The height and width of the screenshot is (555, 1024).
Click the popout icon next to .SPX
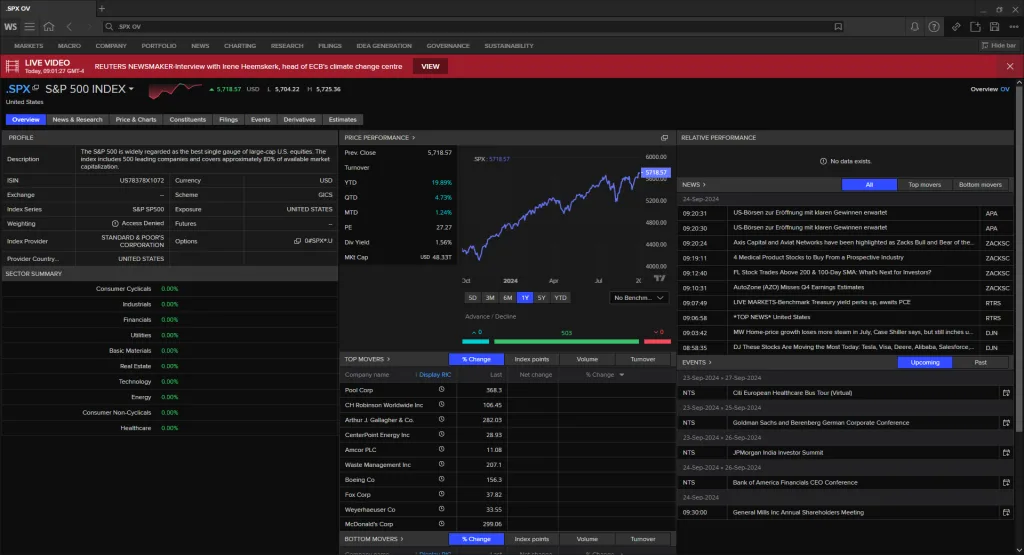tap(36, 87)
